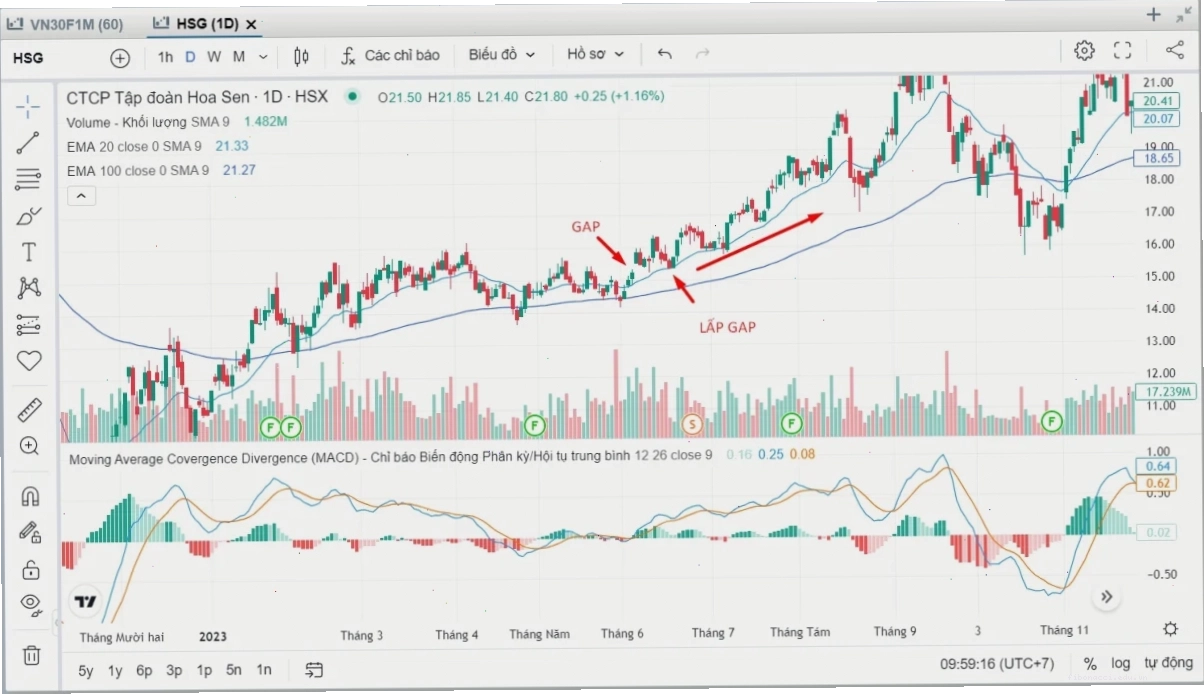Click the add symbol plus icon beside HSG

120,58
